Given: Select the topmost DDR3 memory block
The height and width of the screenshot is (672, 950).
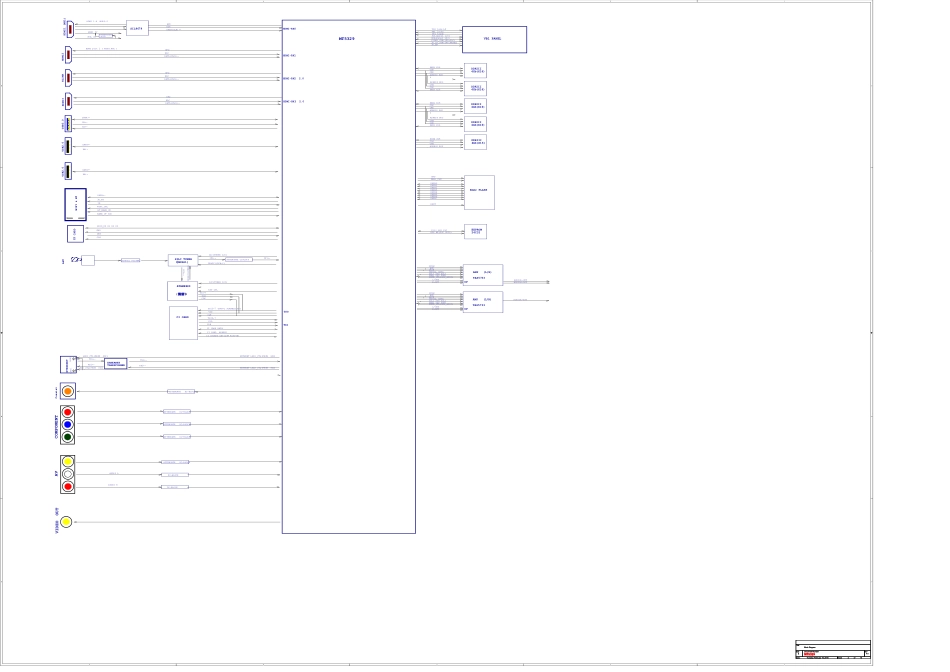Looking at the screenshot, I should pos(476,70).
